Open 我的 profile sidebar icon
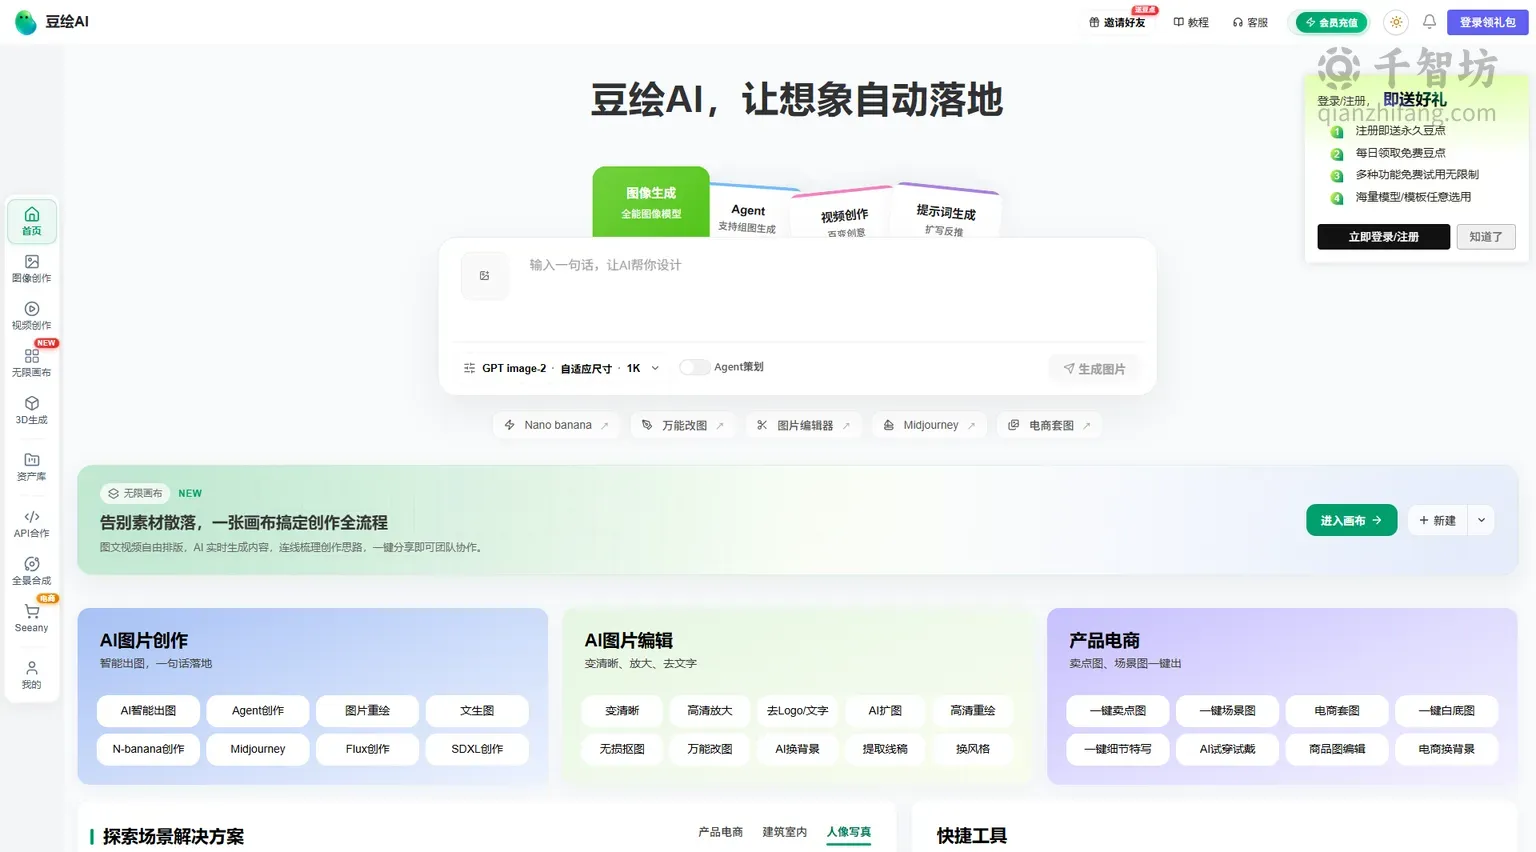This screenshot has height=852, width=1536. pos(32,675)
